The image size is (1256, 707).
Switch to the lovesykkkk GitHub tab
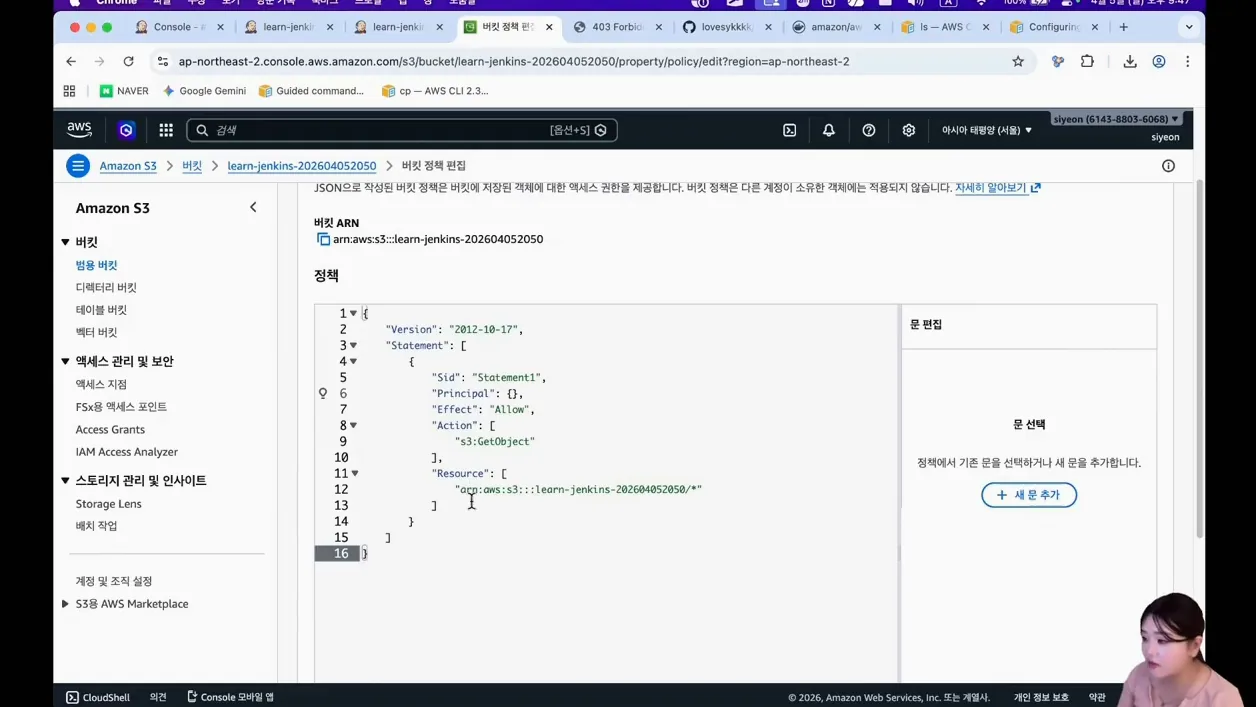[727, 27]
